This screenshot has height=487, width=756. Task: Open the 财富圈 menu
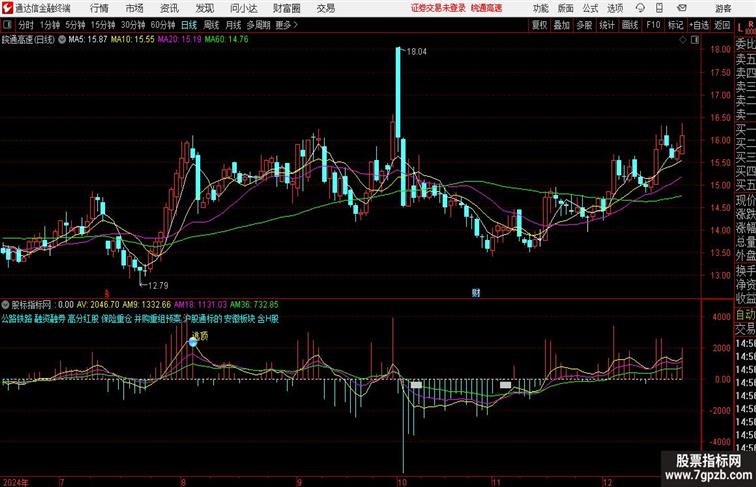pyautogui.click(x=286, y=8)
